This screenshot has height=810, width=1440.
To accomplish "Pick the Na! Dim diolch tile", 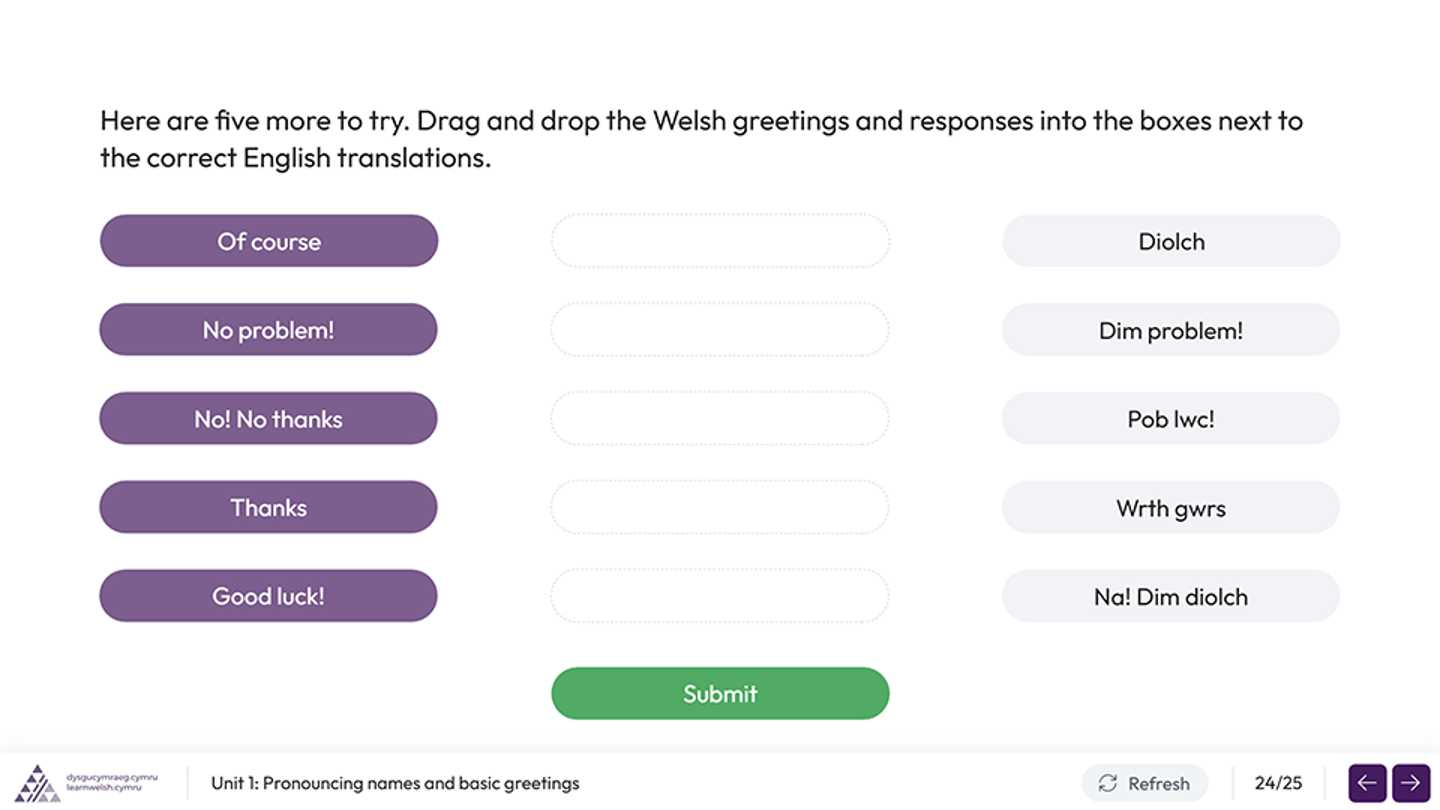I will (1171, 596).
